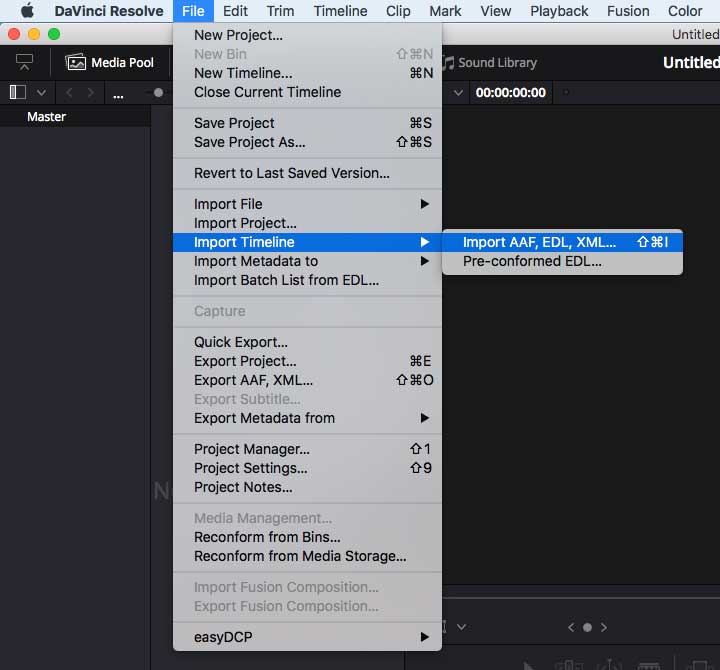Select Pre-conformed EDL from submenu
The height and width of the screenshot is (670, 720).
click(x=532, y=261)
